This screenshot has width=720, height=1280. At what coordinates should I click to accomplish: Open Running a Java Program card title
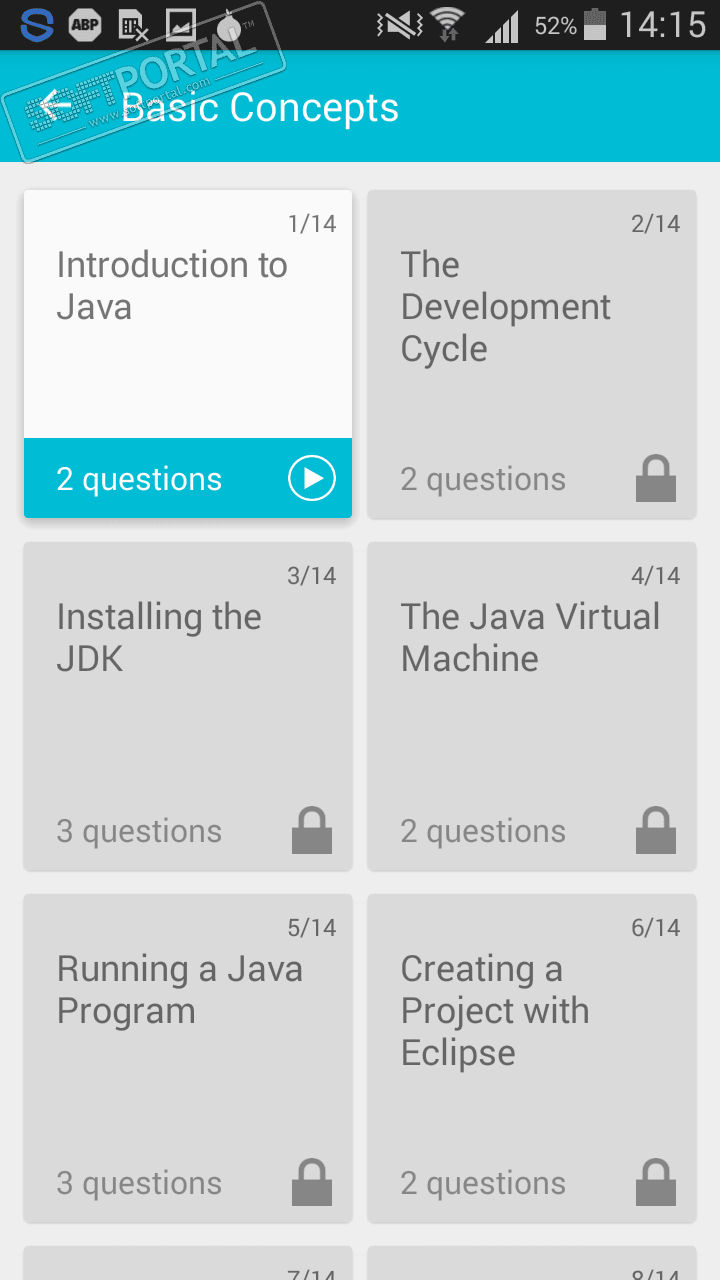coord(179,990)
